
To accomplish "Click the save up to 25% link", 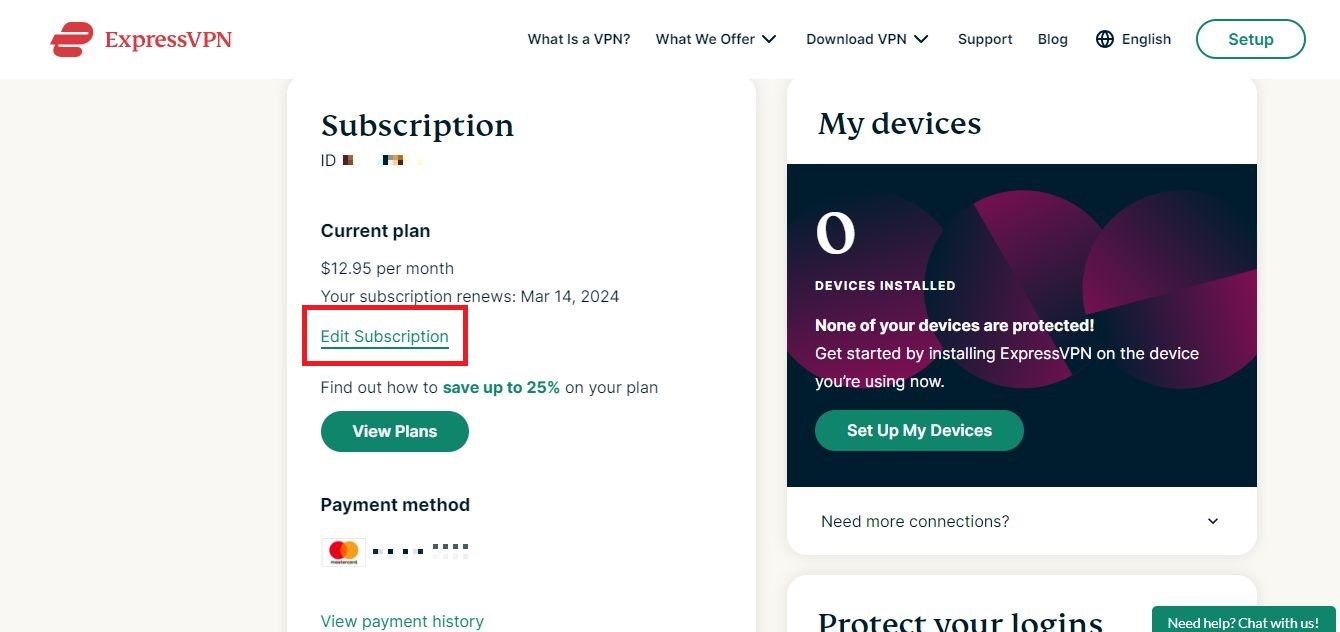I will (501, 387).
